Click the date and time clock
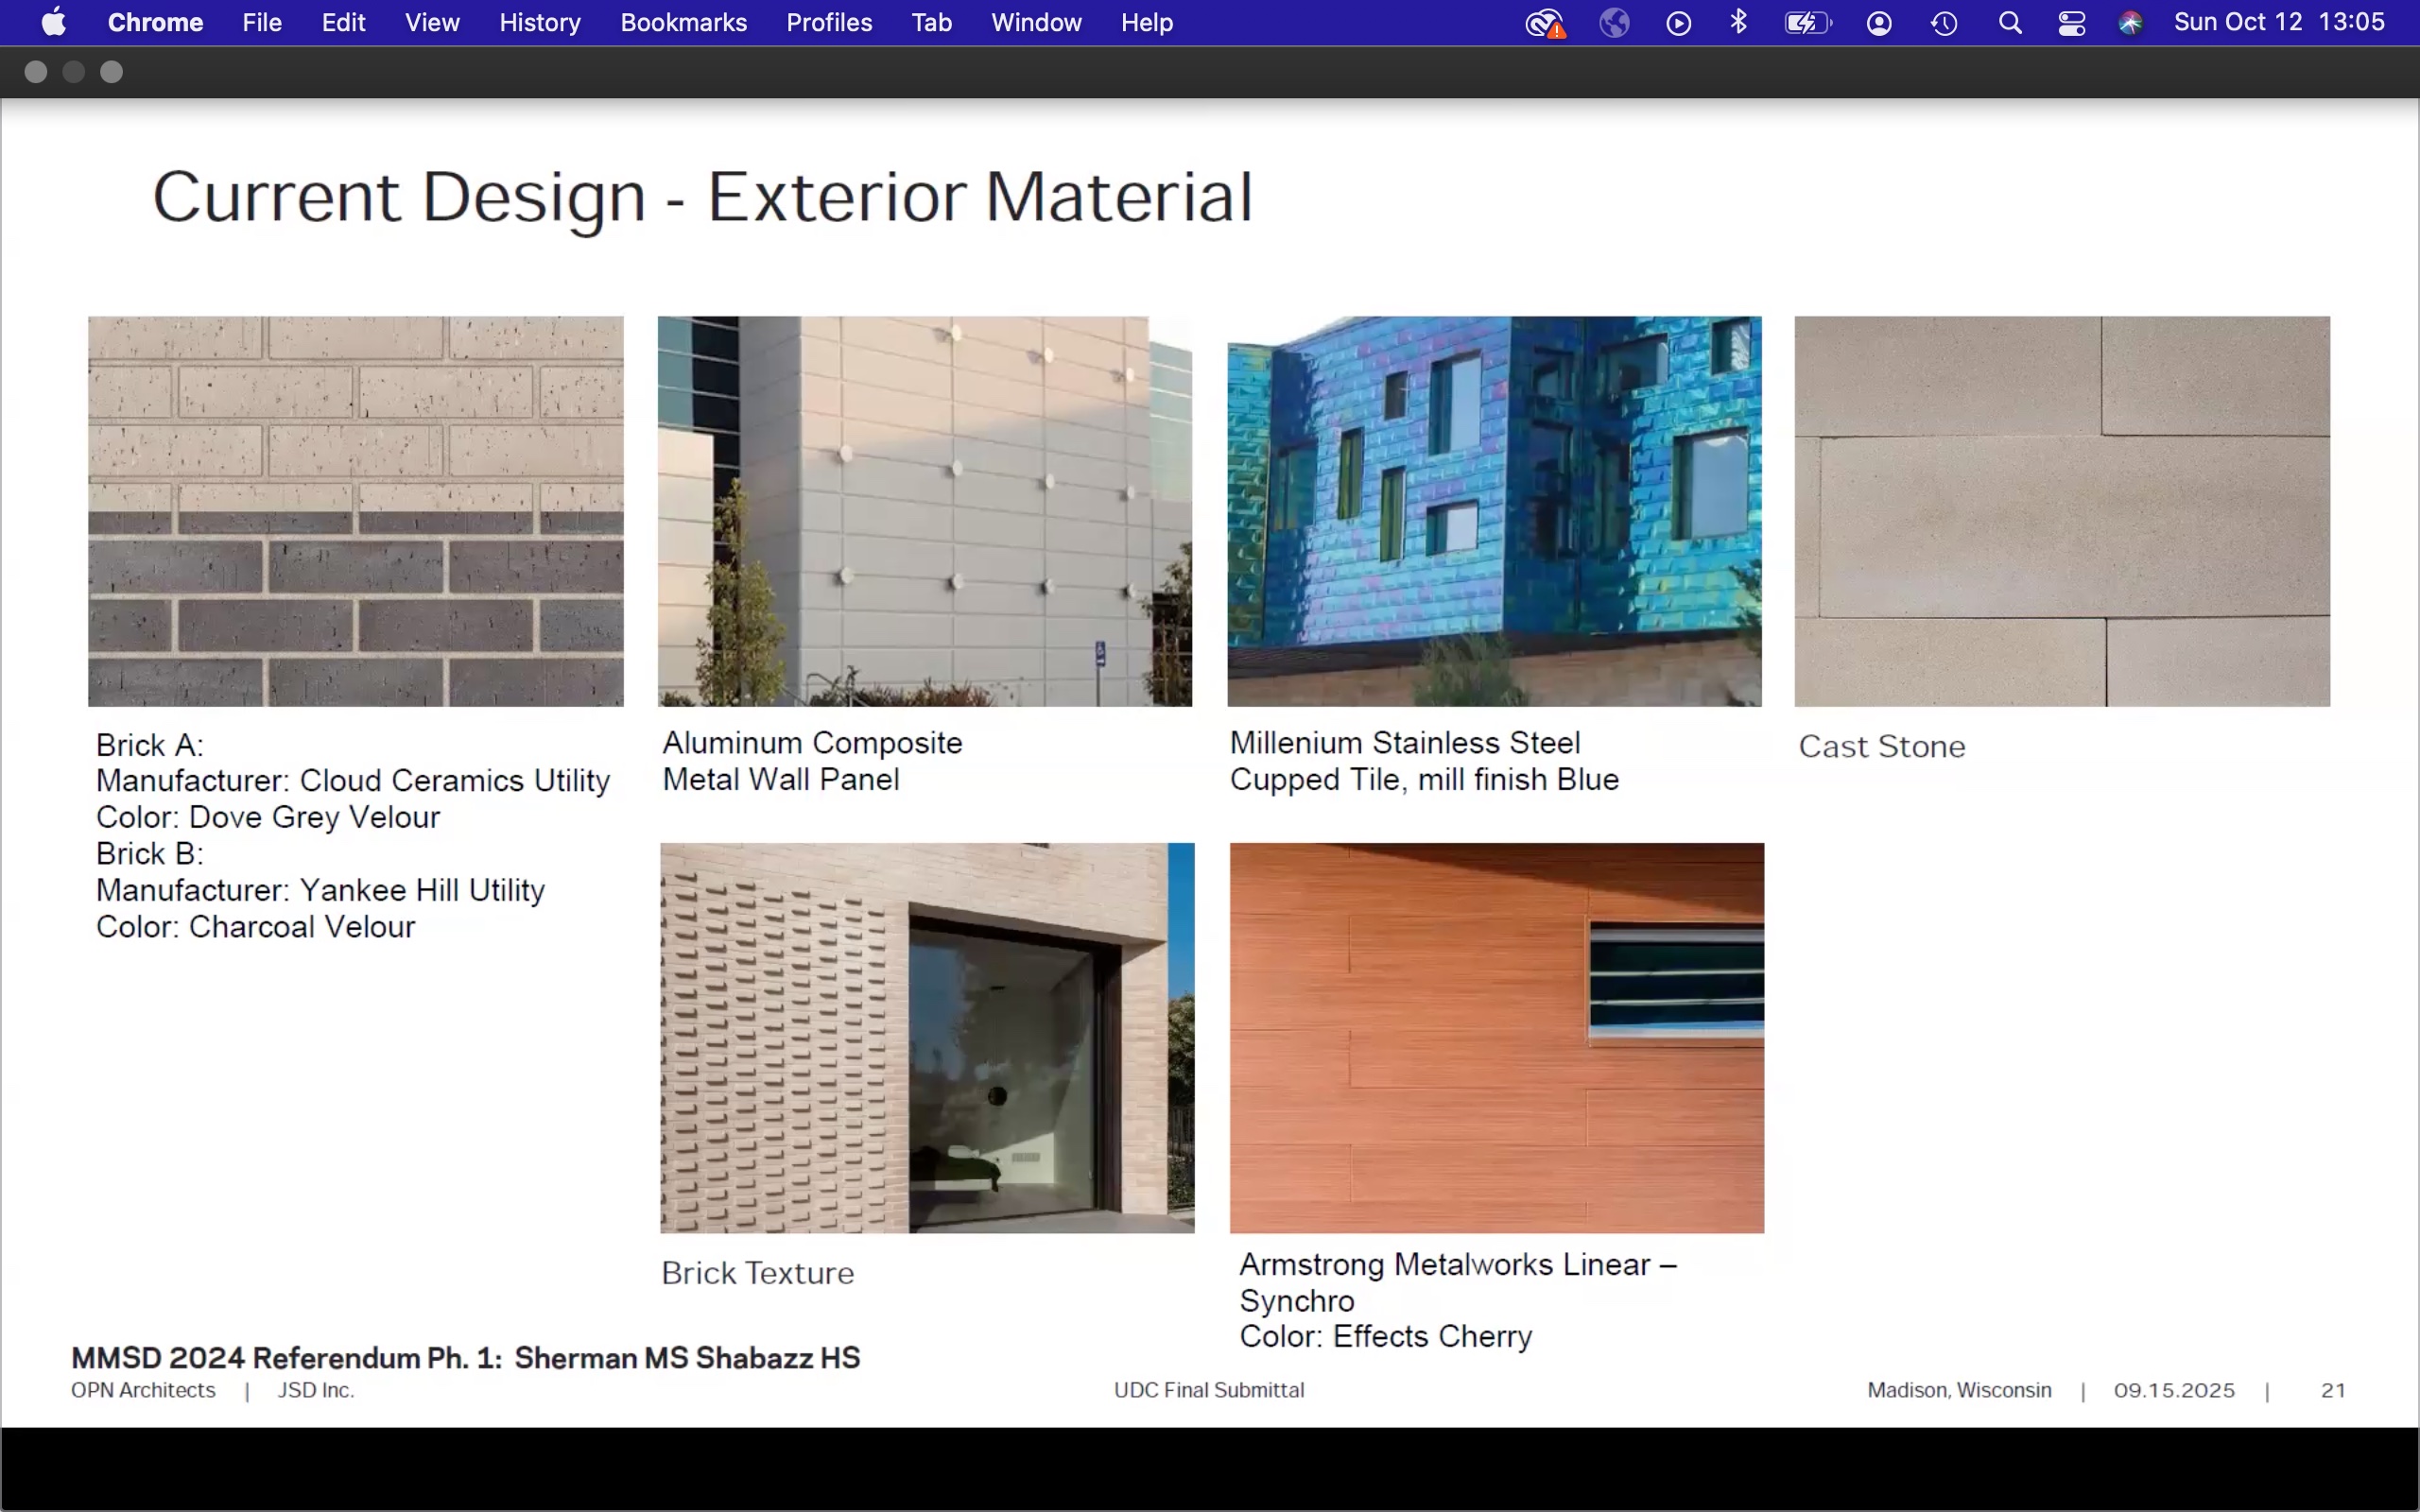The width and height of the screenshot is (2420, 1512). [x=2279, y=22]
